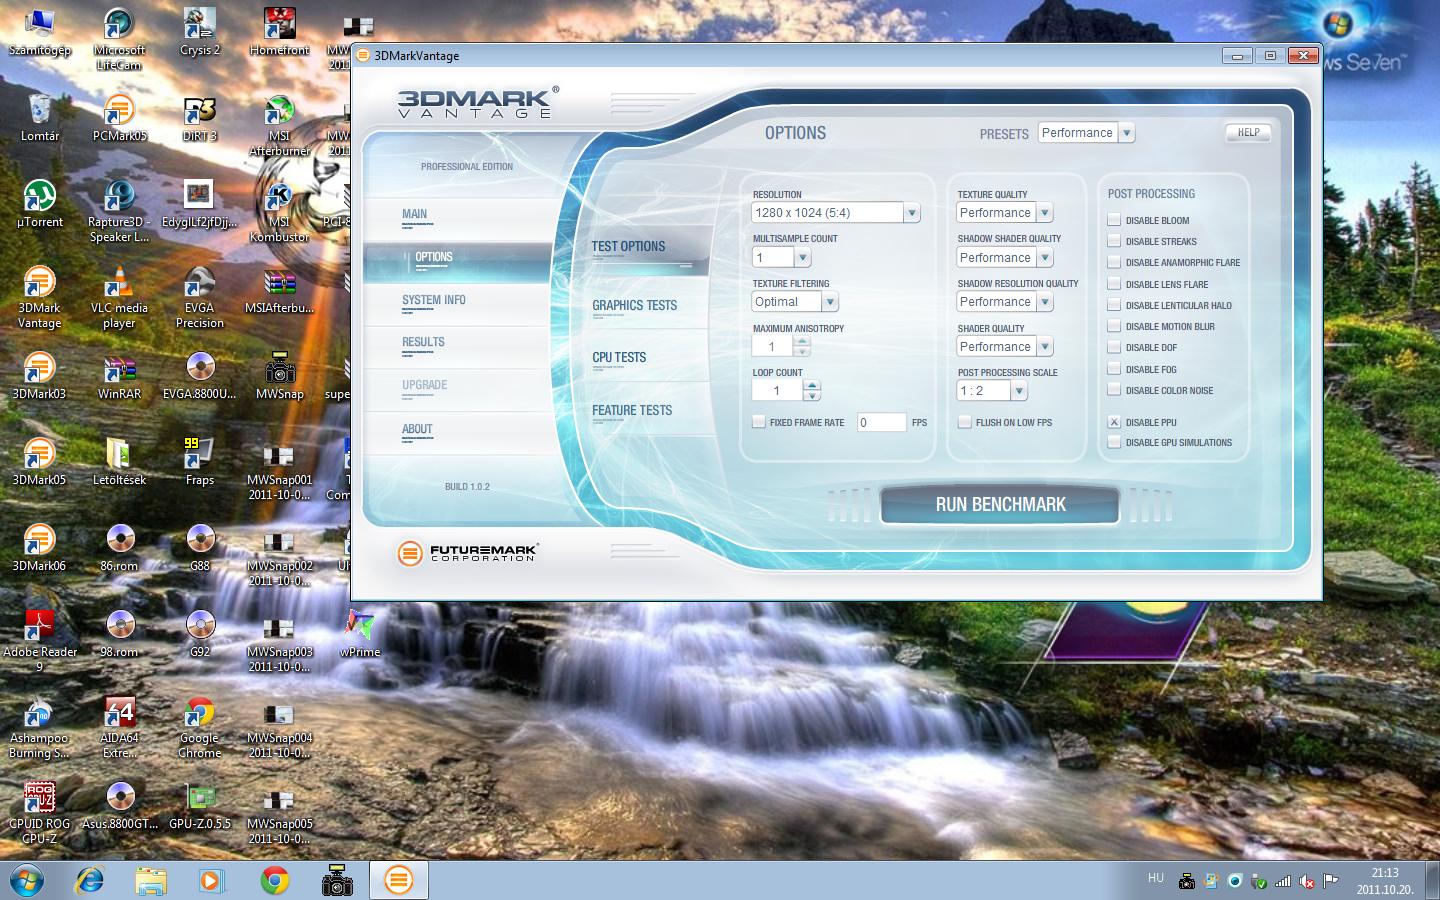
Task: Open the MWSnap desktop icon
Action: [x=279, y=375]
